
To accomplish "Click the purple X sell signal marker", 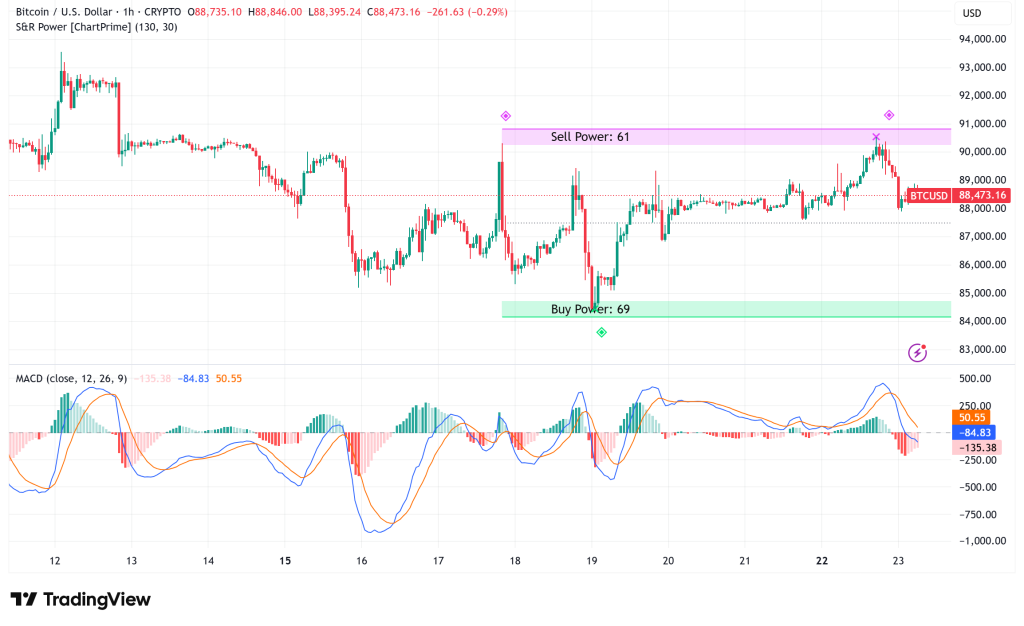I will click(x=876, y=134).
